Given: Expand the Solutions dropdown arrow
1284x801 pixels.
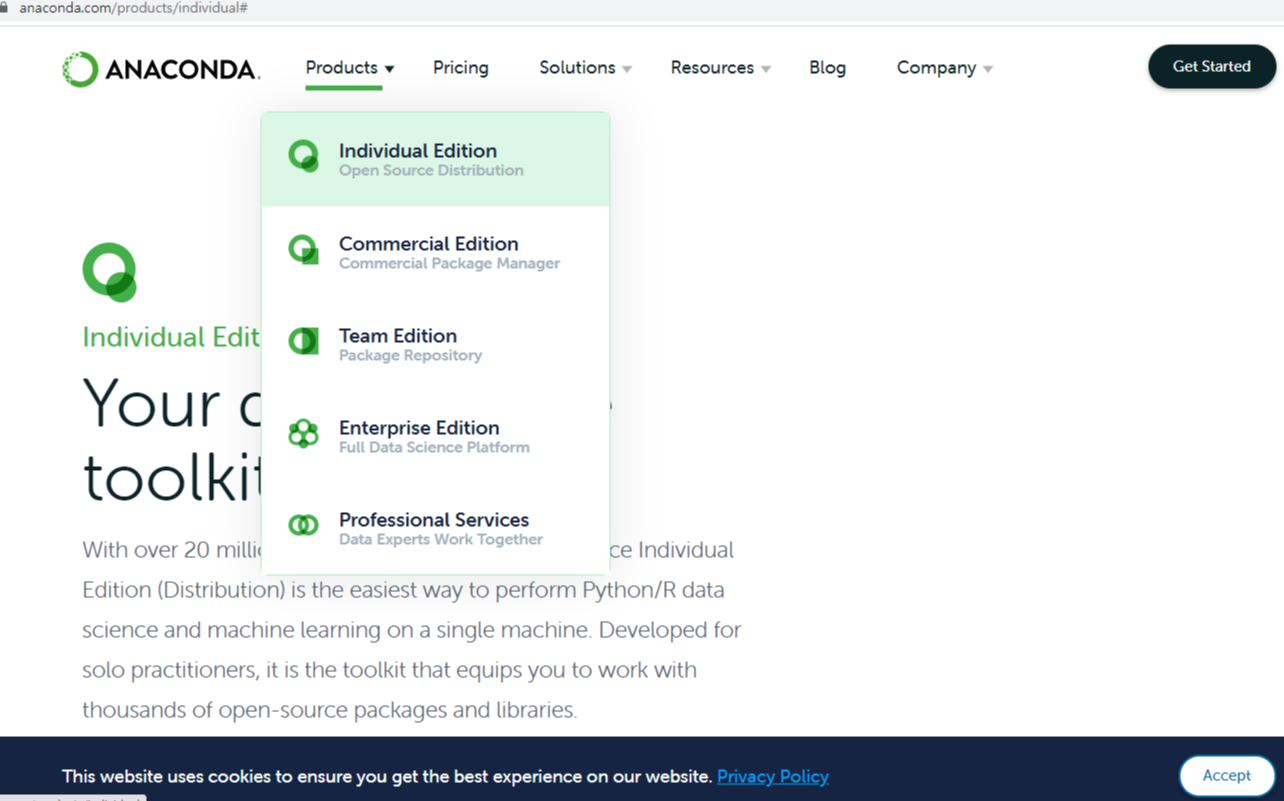Looking at the screenshot, I should pyautogui.click(x=627, y=69).
